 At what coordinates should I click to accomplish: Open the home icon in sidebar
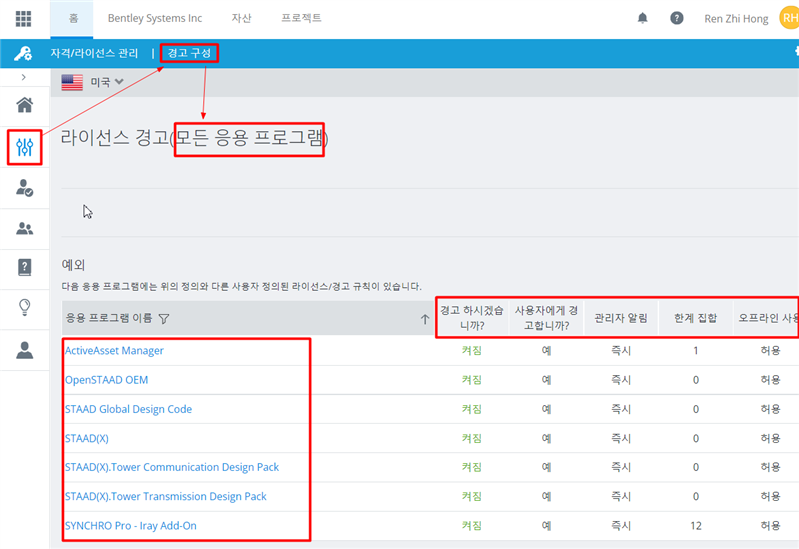[x=24, y=106]
